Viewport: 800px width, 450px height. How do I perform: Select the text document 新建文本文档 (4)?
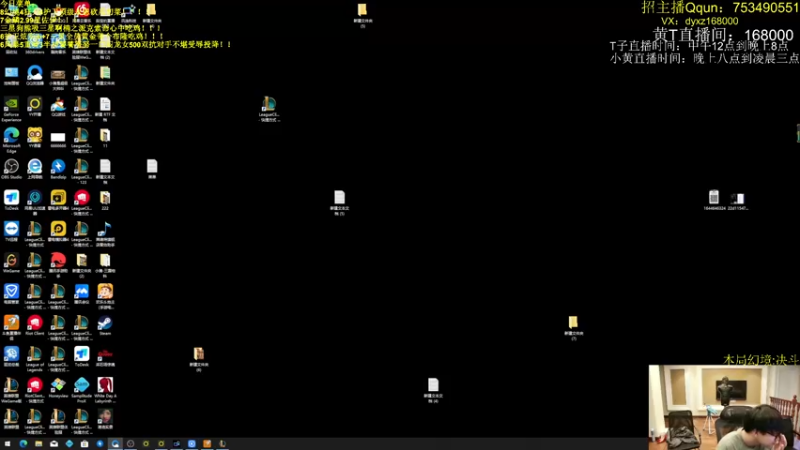tap(433, 390)
